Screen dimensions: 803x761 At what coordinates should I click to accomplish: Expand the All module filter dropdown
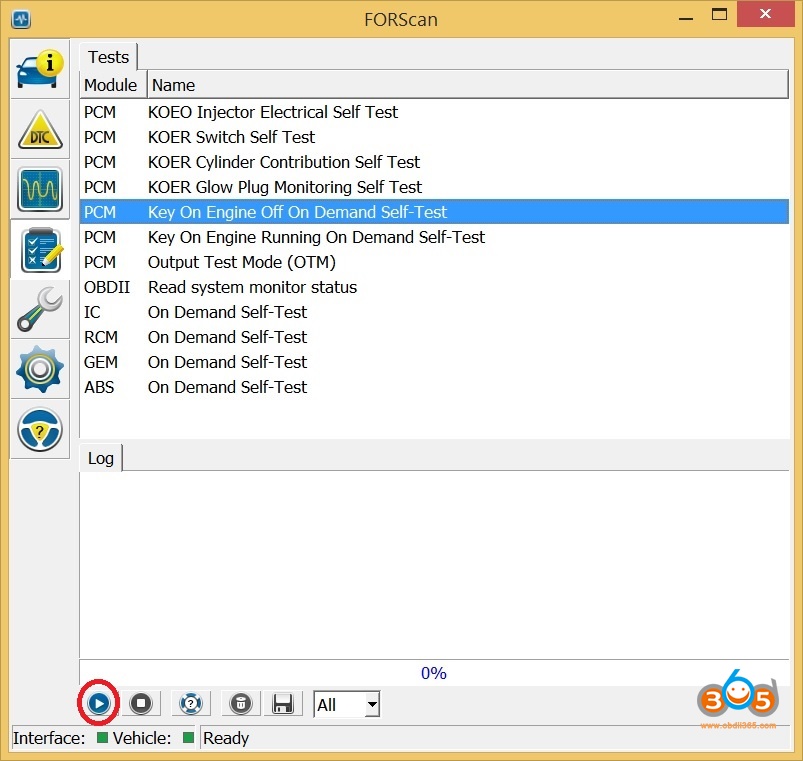[x=372, y=705]
